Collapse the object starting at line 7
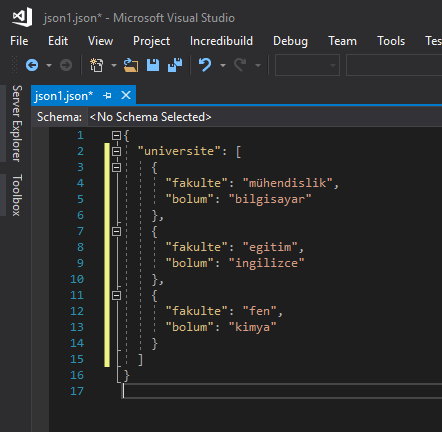Image resolution: width=442 pixels, height=432 pixels. (x=116, y=231)
